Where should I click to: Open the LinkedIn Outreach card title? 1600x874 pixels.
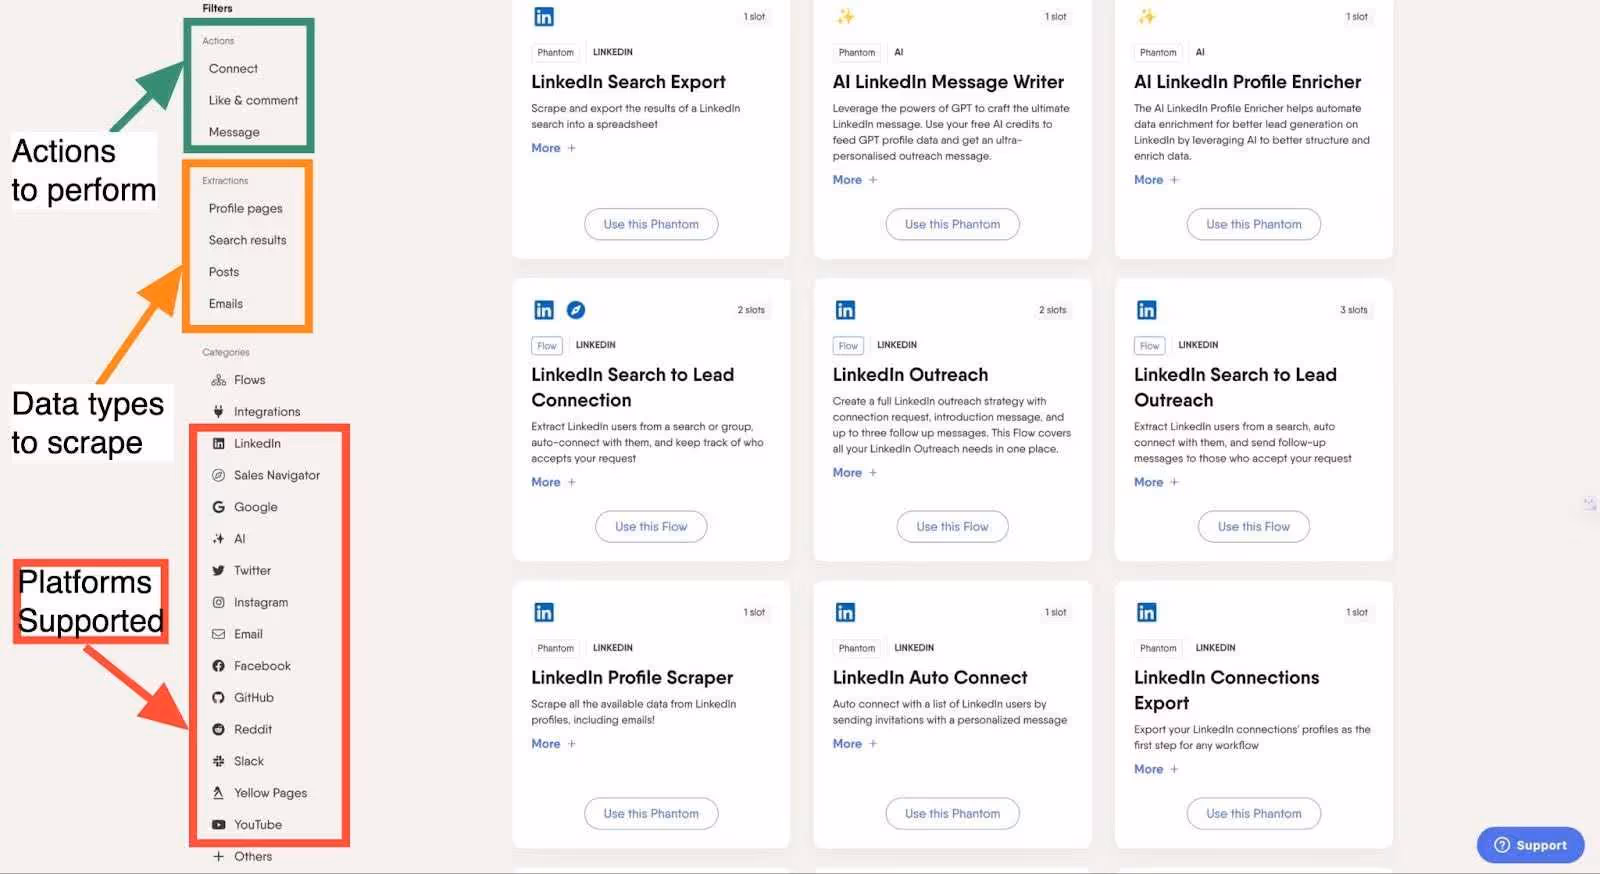pos(910,375)
